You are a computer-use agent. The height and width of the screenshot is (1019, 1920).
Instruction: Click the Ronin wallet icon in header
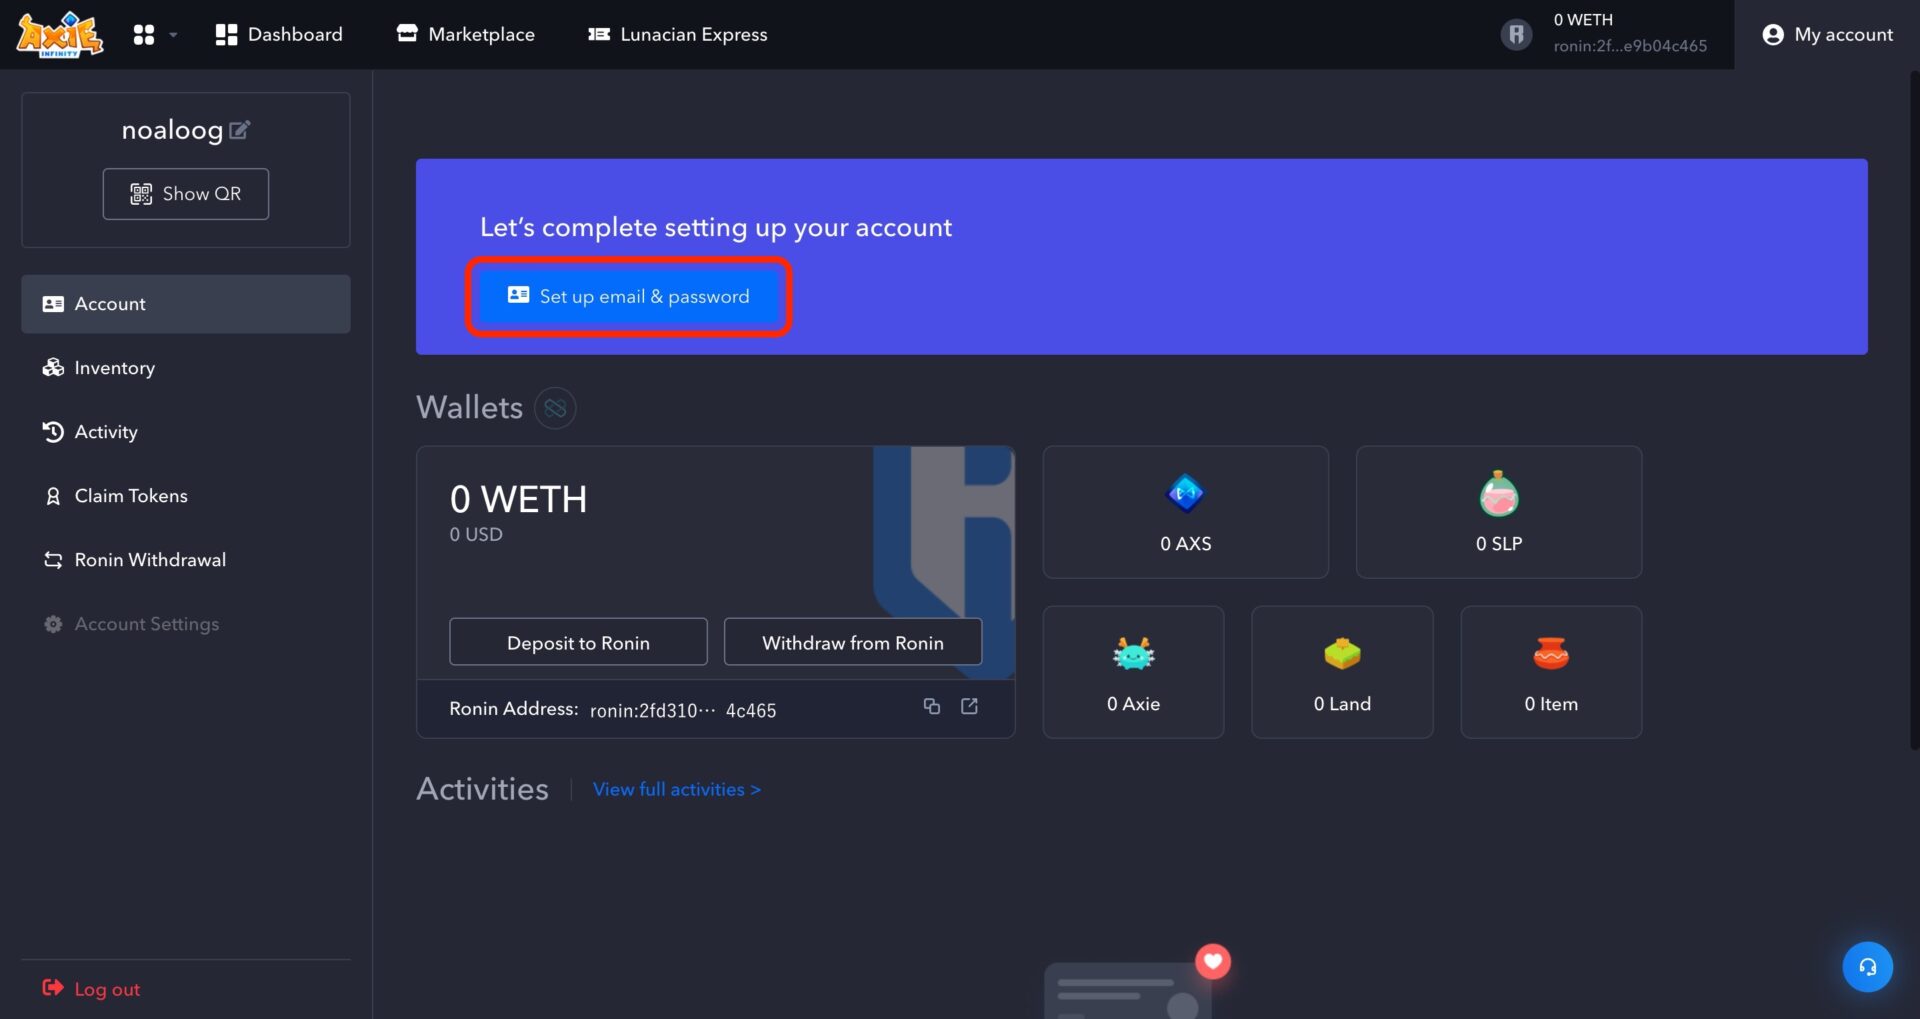tap(1516, 35)
